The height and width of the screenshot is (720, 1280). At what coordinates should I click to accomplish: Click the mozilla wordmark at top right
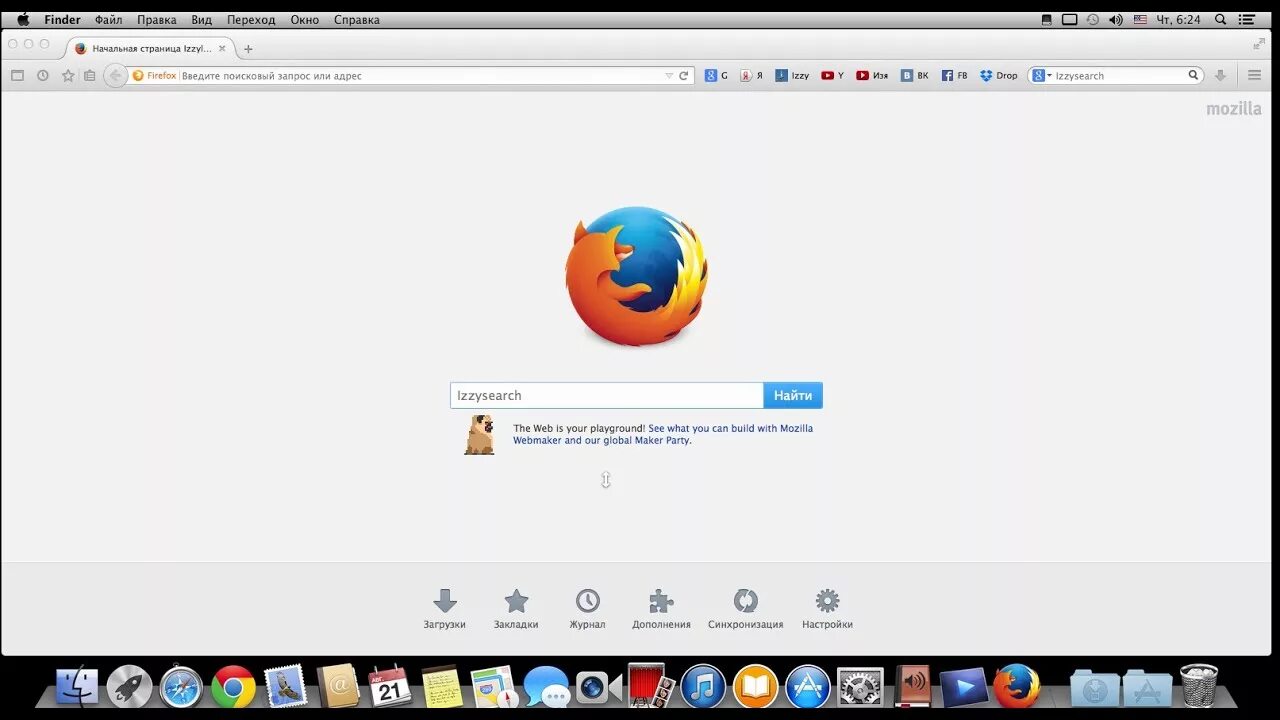point(1234,109)
